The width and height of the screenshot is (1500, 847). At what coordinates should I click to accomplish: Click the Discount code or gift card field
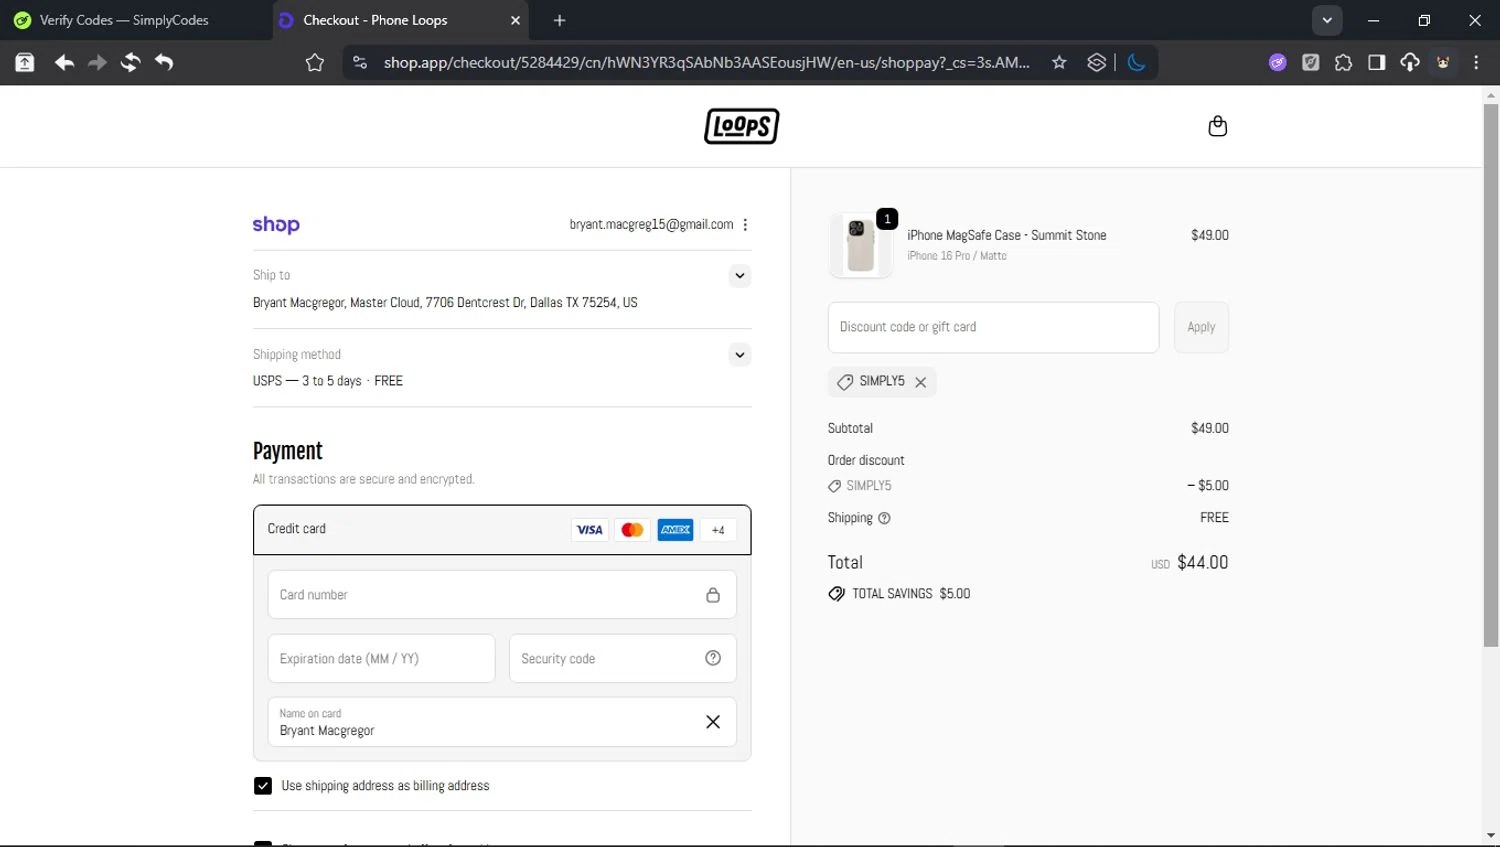click(x=993, y=327)
